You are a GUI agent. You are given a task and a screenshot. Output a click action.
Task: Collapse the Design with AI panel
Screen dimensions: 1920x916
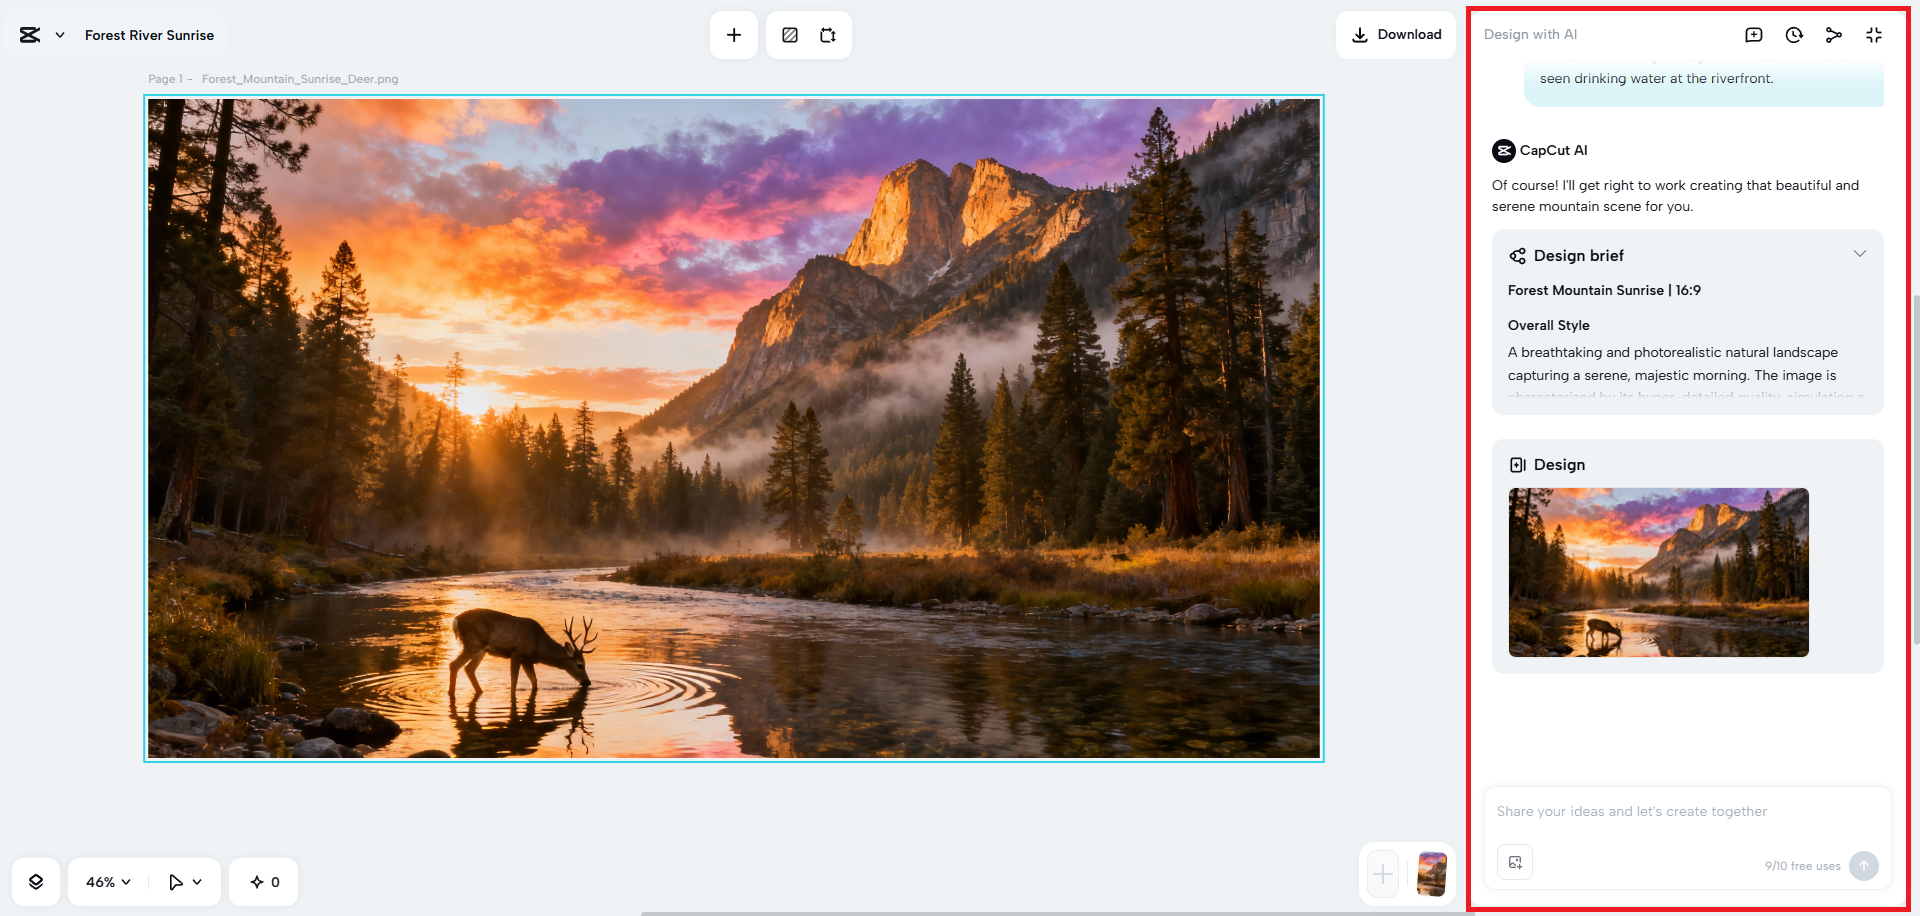click(1873, 34)
